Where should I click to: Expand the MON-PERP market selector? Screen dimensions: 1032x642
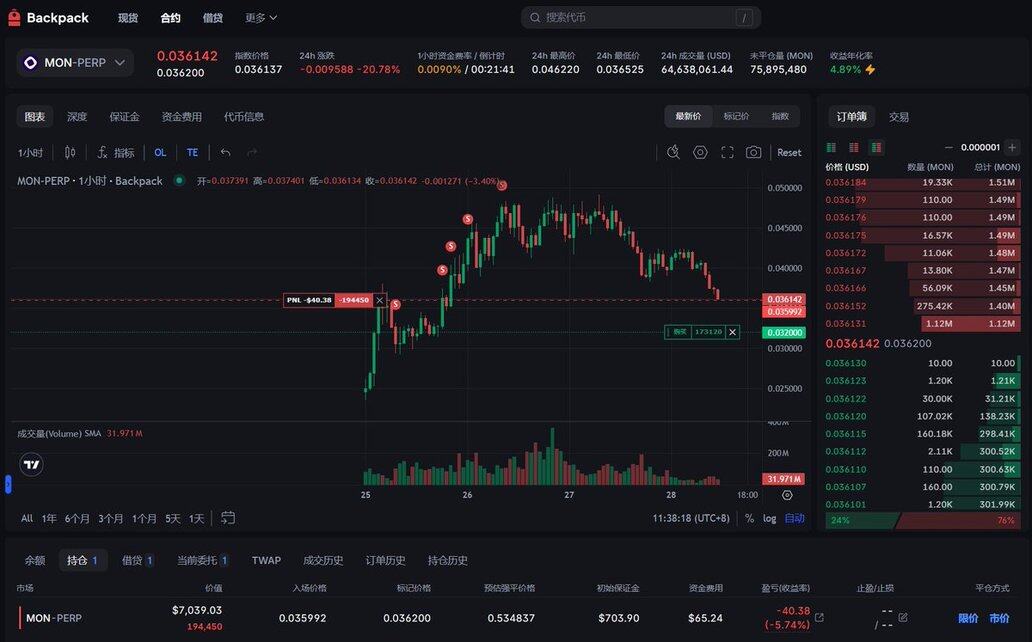(x=75, y=62)
